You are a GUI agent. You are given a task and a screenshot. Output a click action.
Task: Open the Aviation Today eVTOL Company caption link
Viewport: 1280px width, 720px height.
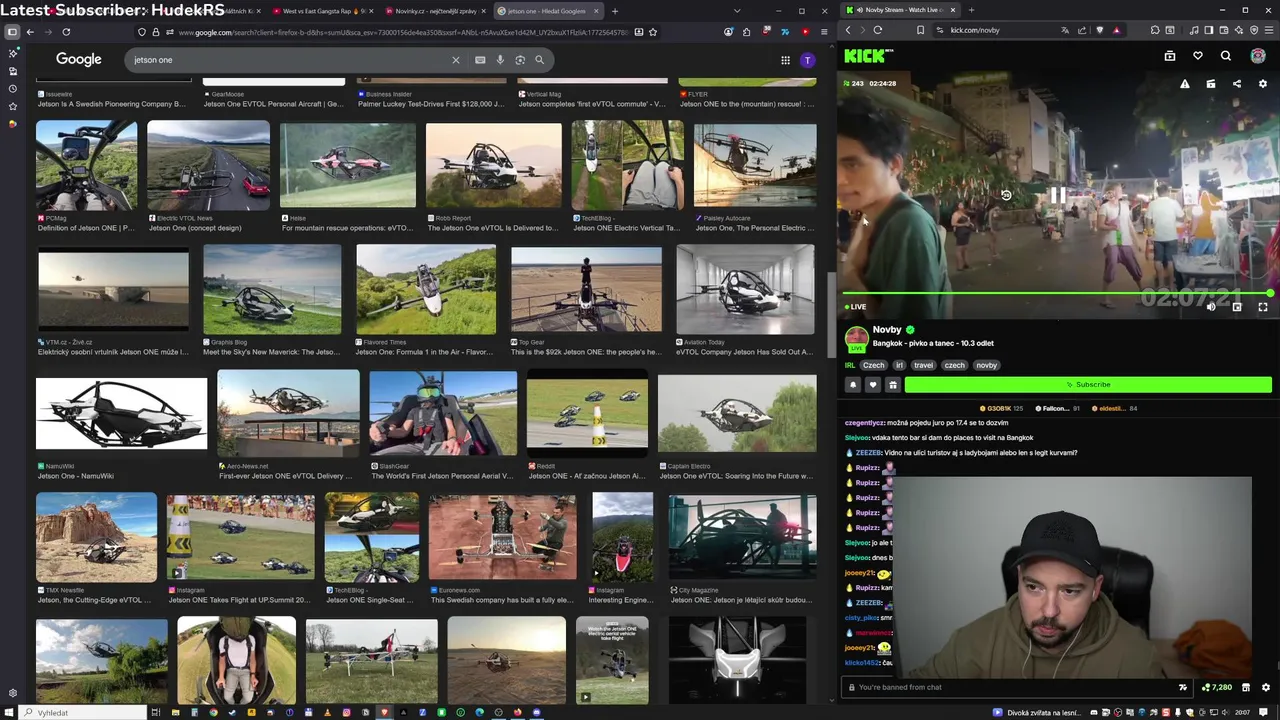click(743, 352)
